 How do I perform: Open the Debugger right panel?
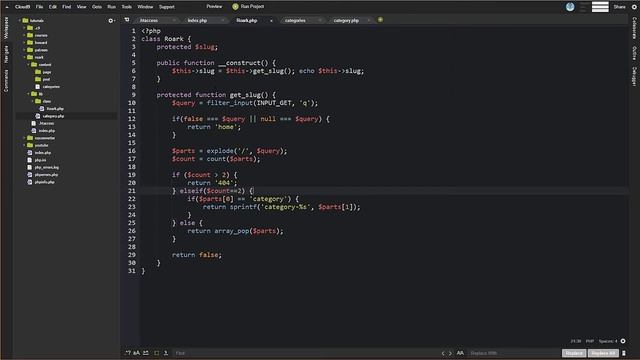pos(634,77)
